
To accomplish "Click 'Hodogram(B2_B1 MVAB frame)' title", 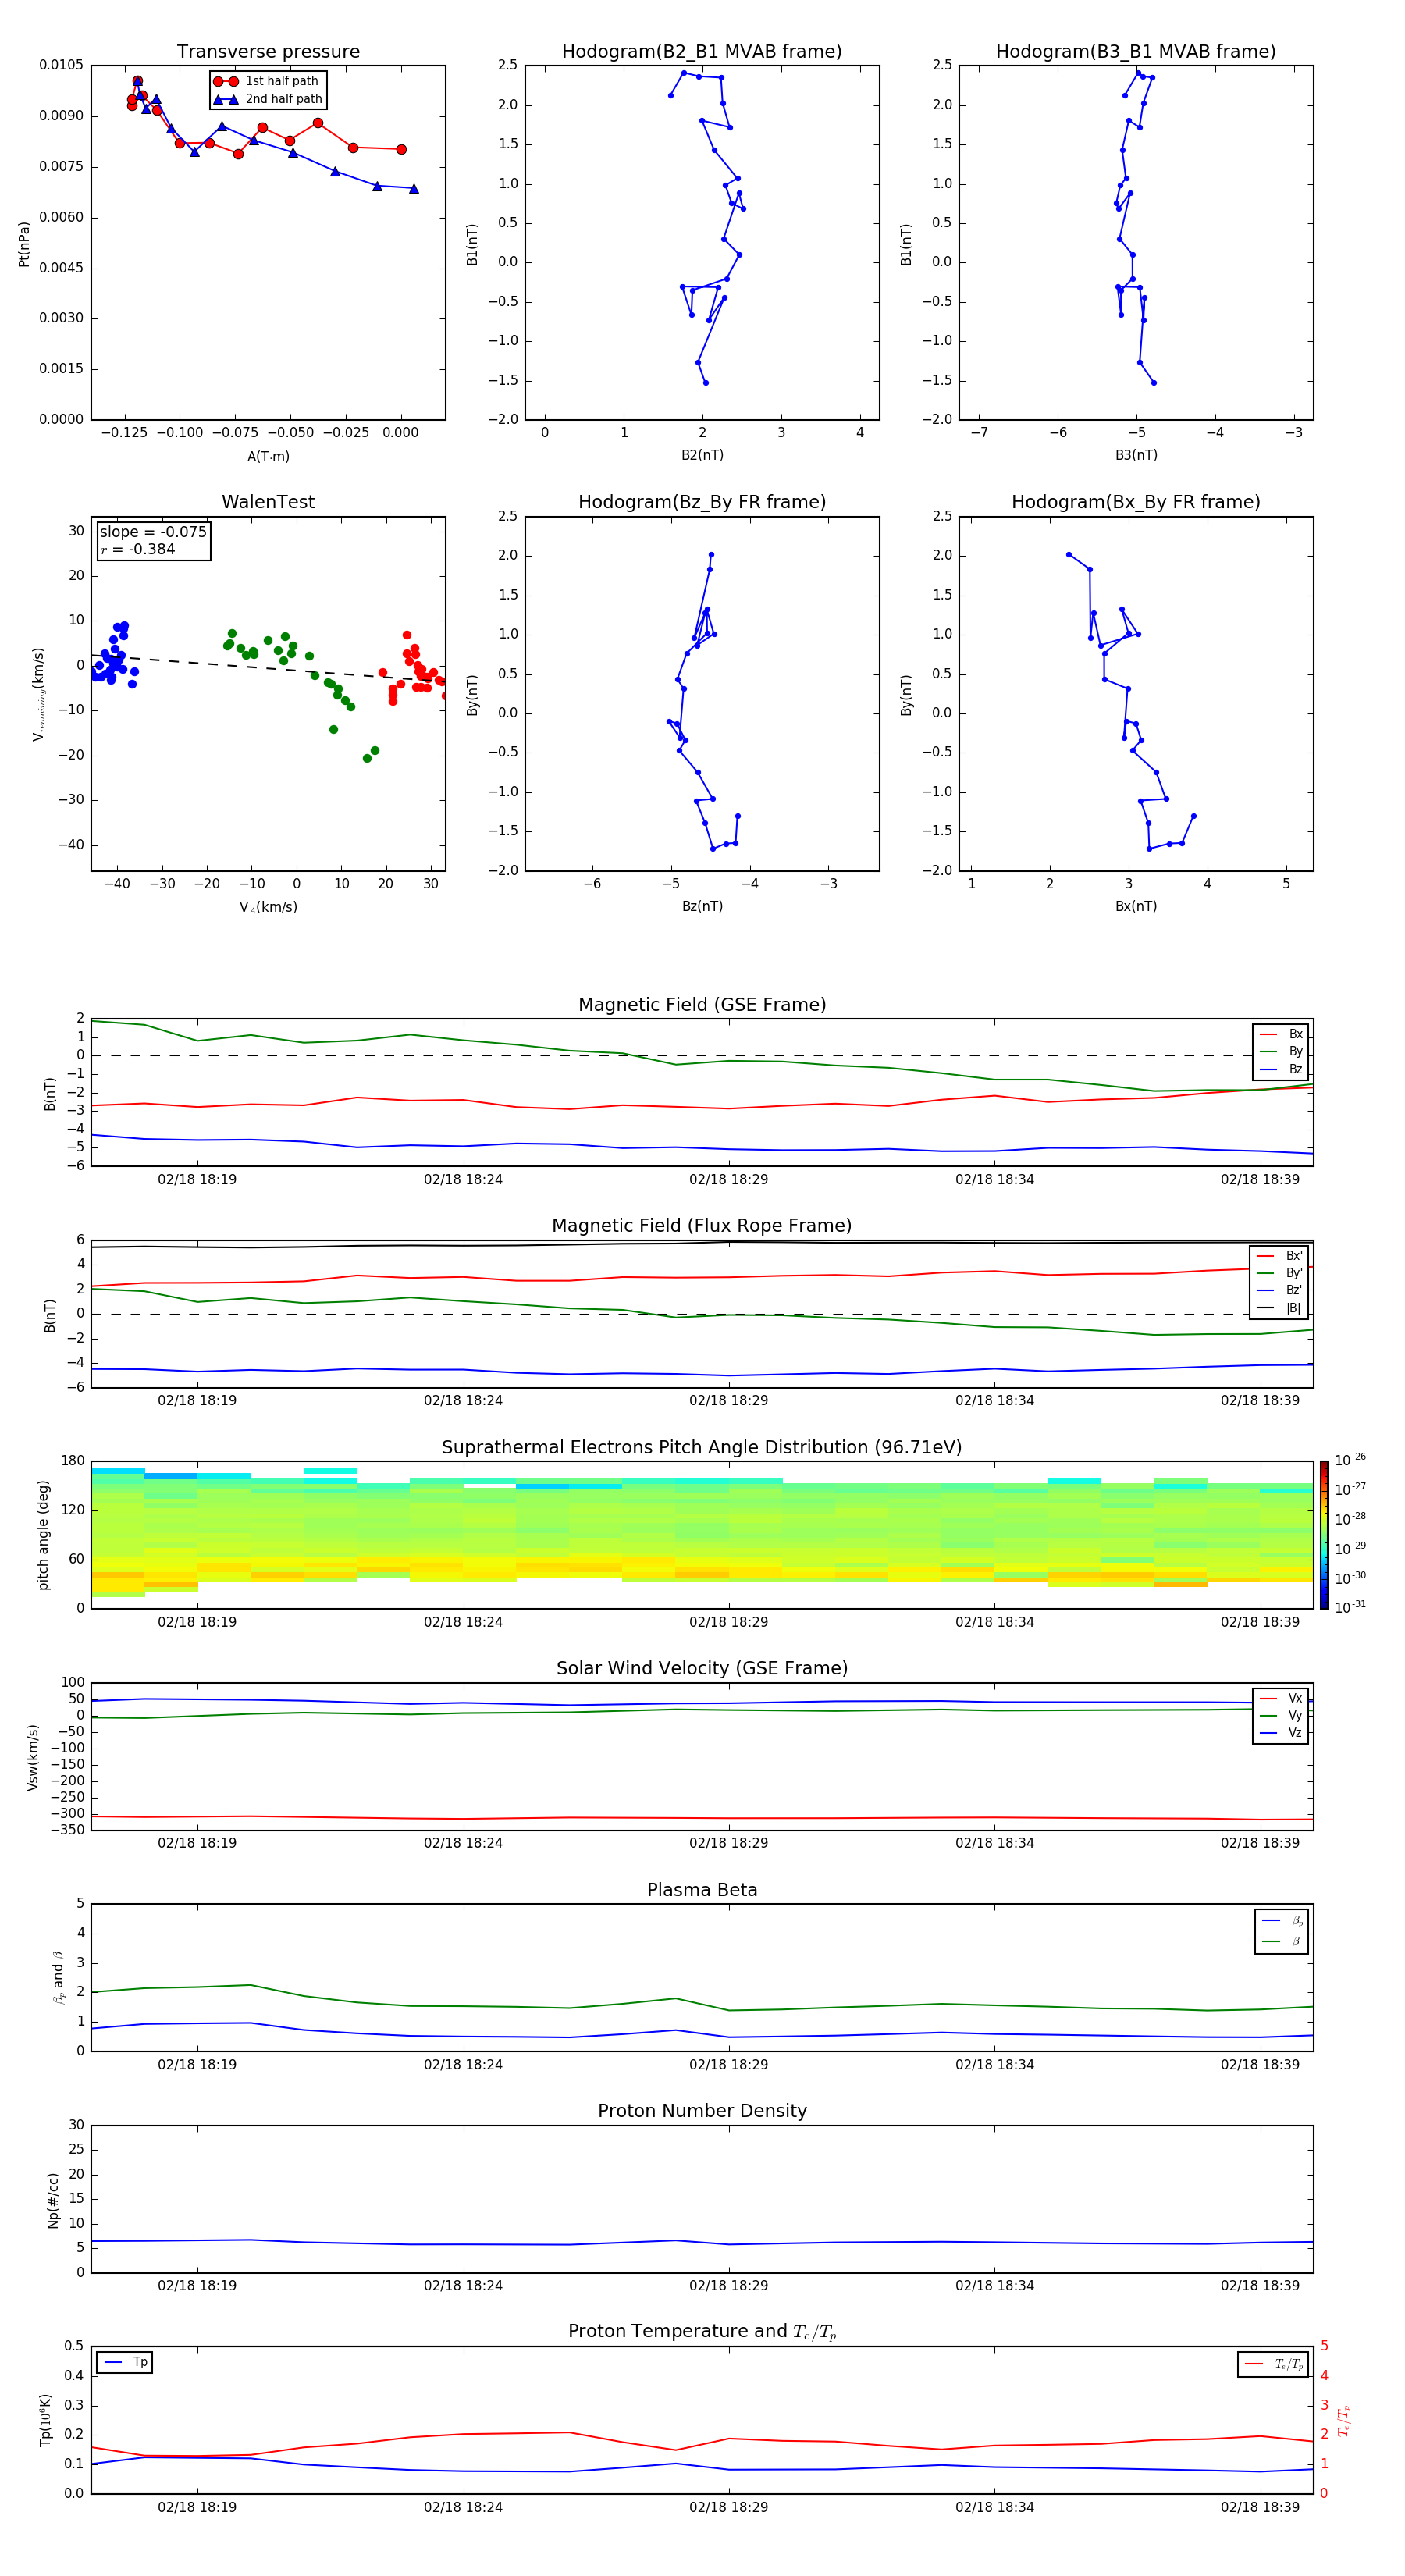I will (x=702, y=52).
